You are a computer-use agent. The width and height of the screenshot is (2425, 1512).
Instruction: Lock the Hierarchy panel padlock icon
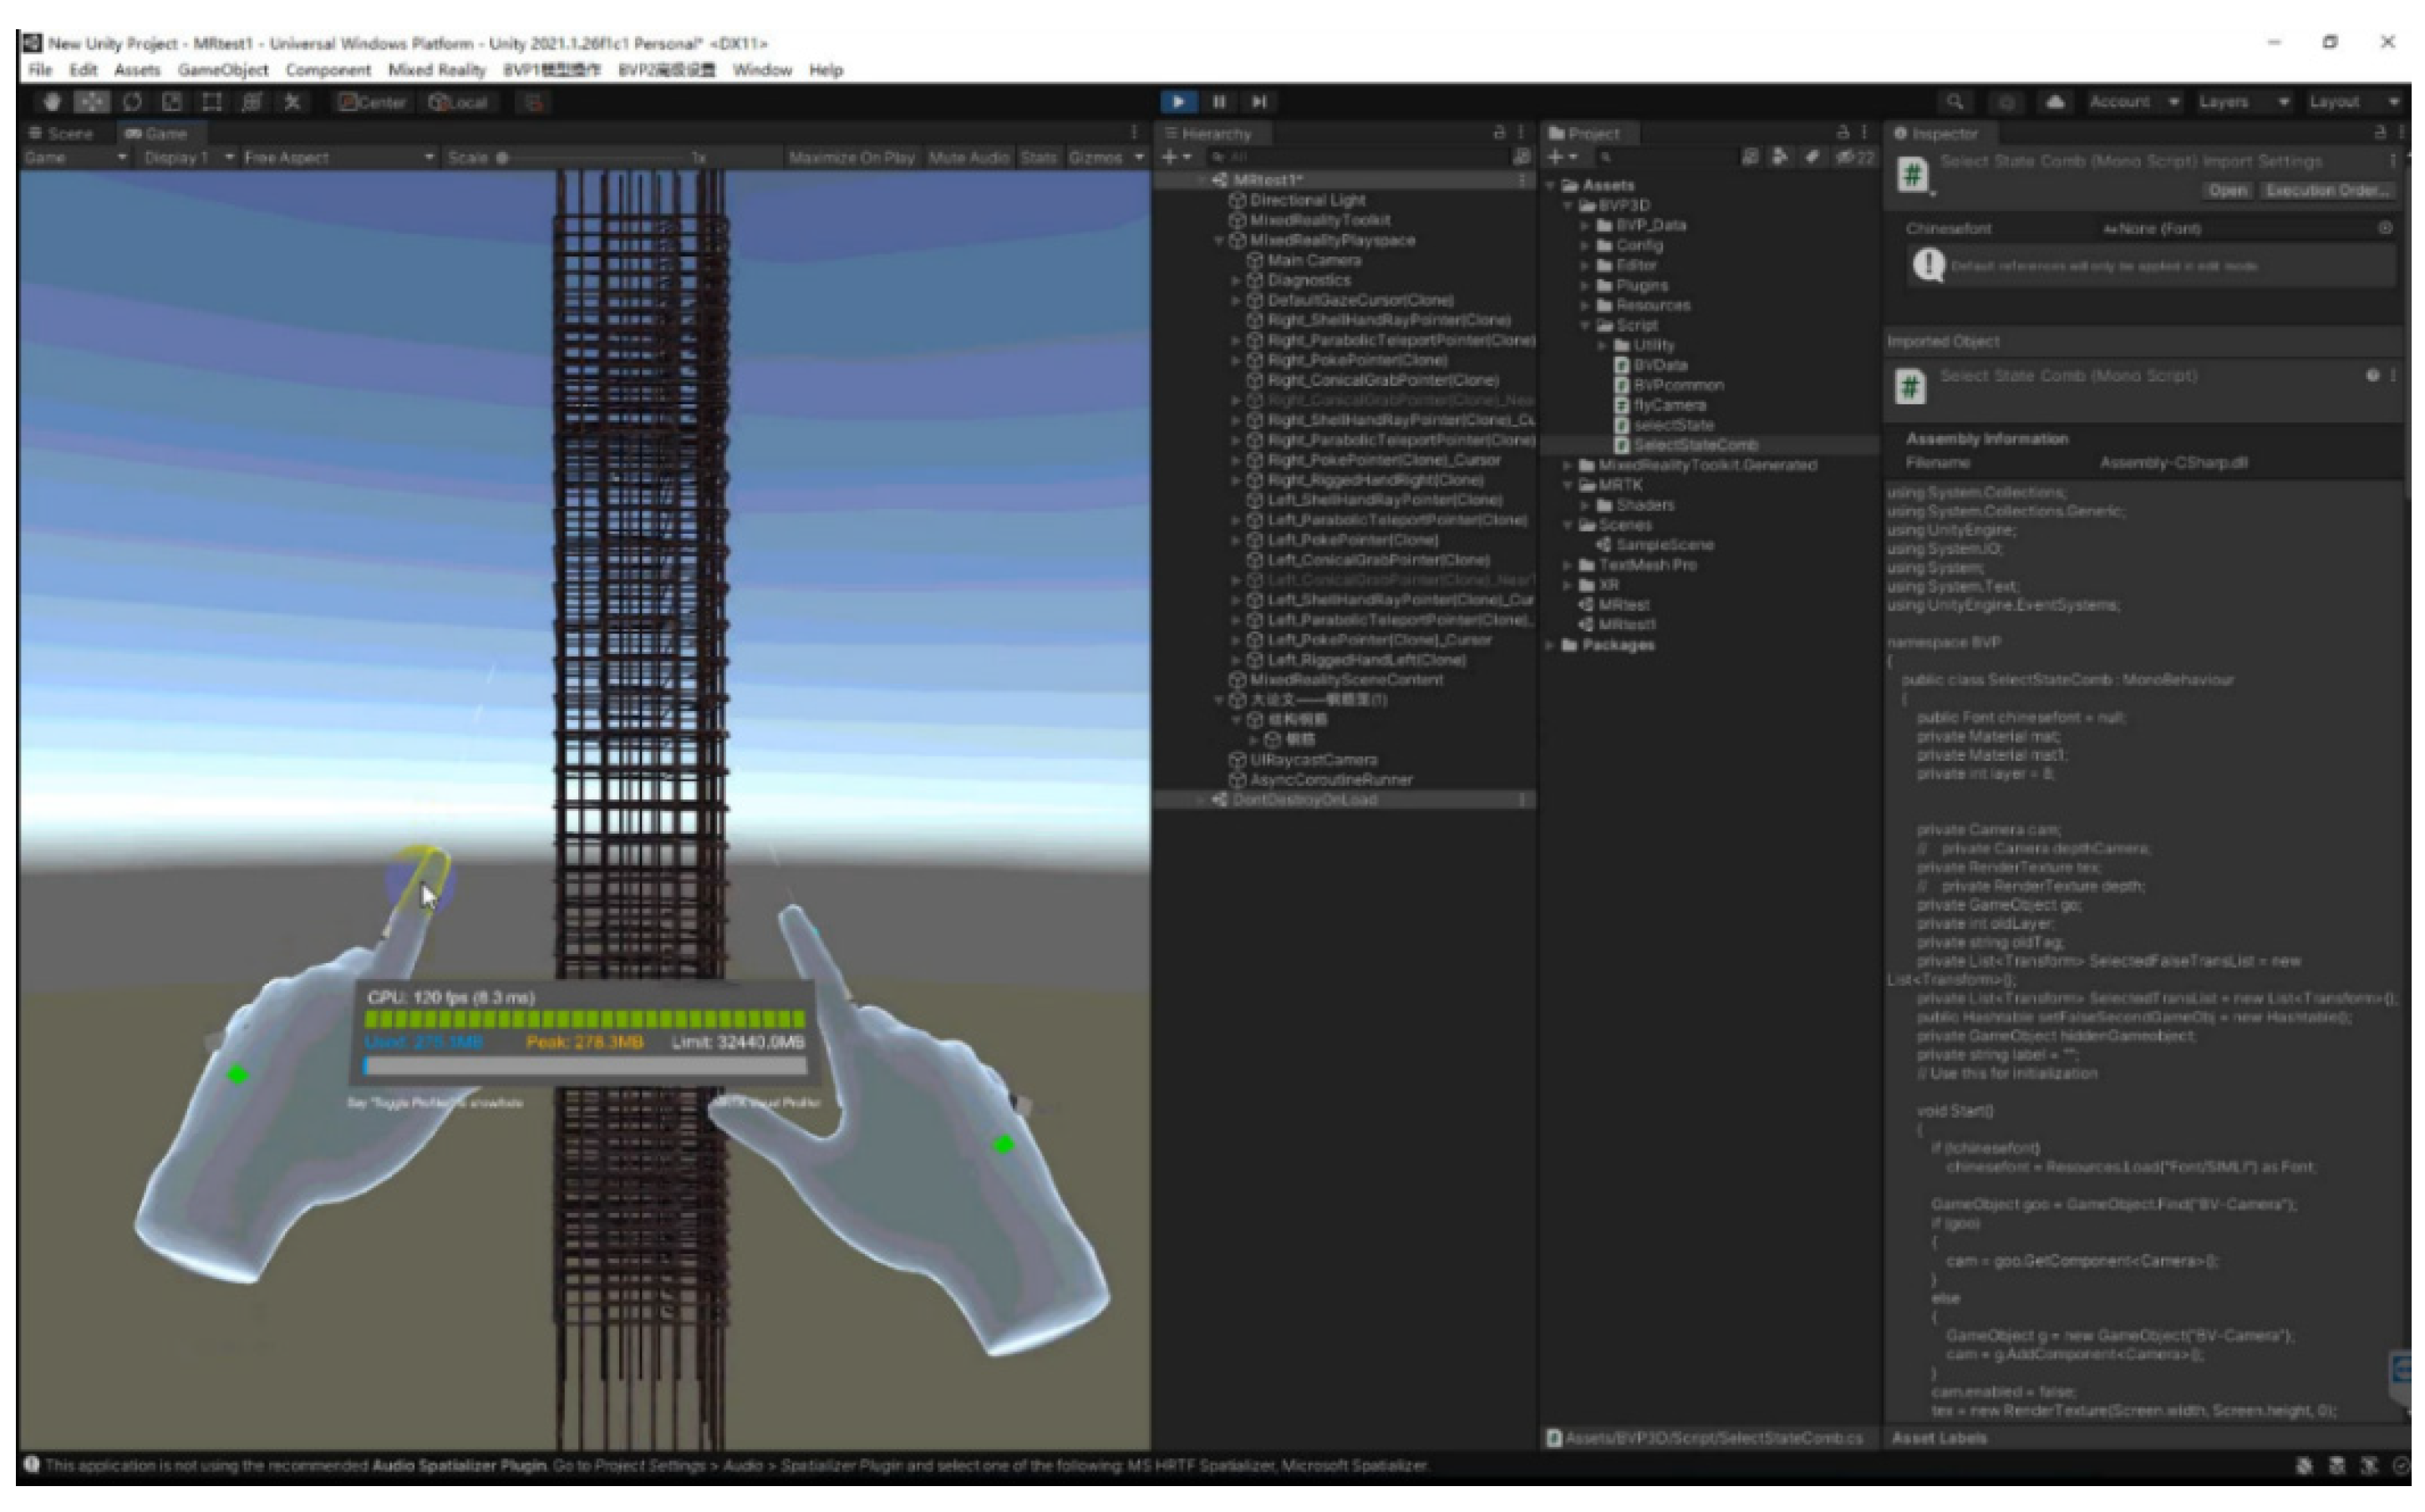[1499, 133]
